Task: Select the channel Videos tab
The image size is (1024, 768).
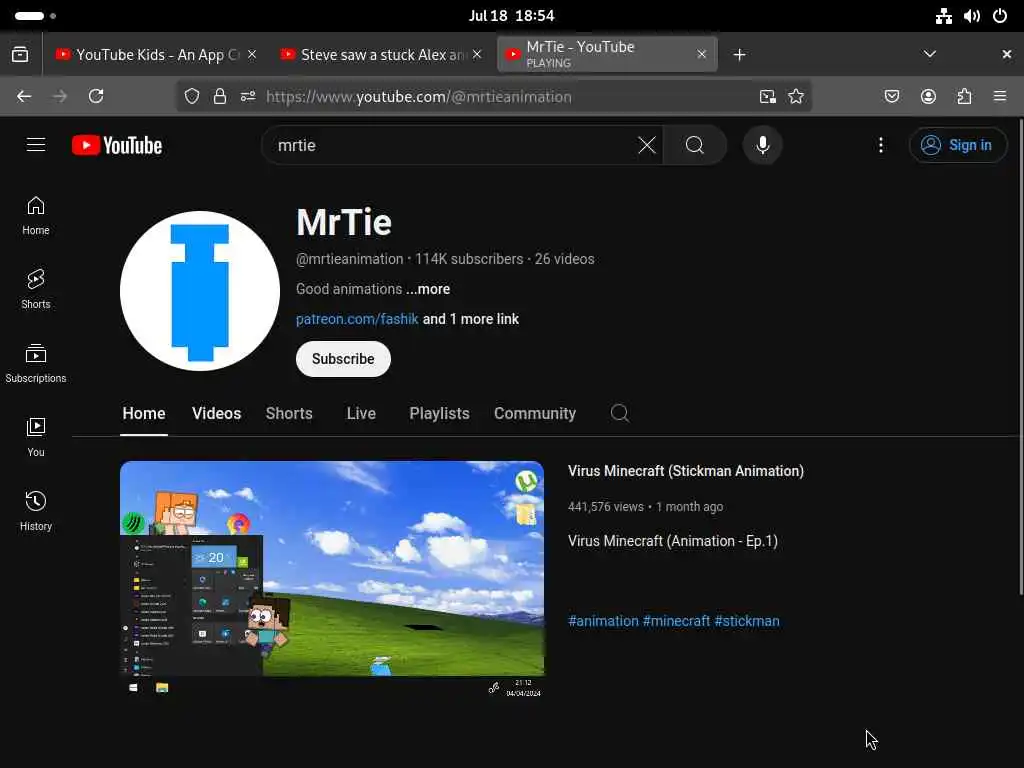Action: pyautogui.click(x=216, y=413)
